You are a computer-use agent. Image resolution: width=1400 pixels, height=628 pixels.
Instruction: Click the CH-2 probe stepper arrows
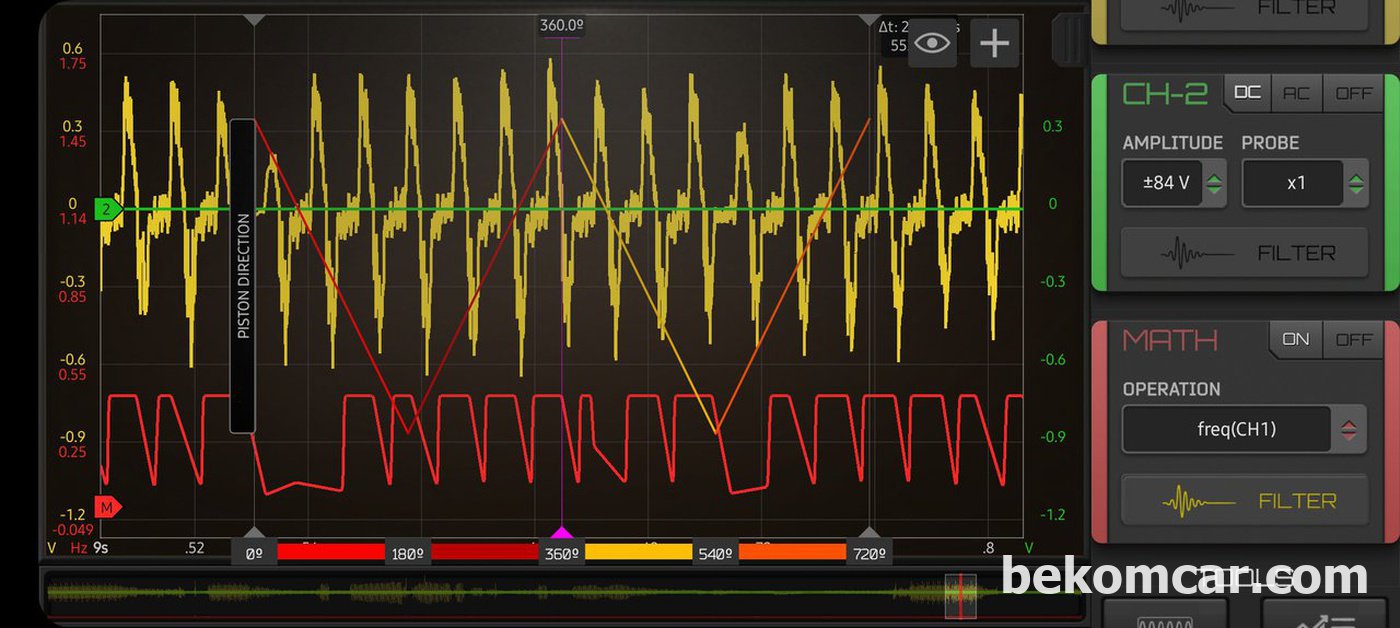click(x=1356, y=184)
